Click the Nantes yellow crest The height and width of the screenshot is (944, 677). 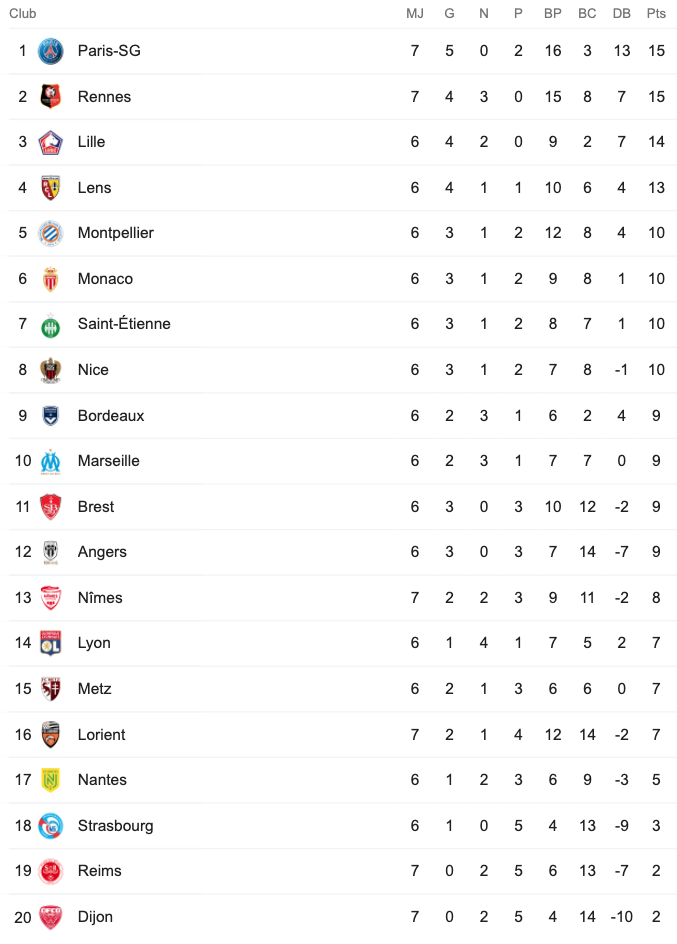[51, 780]
